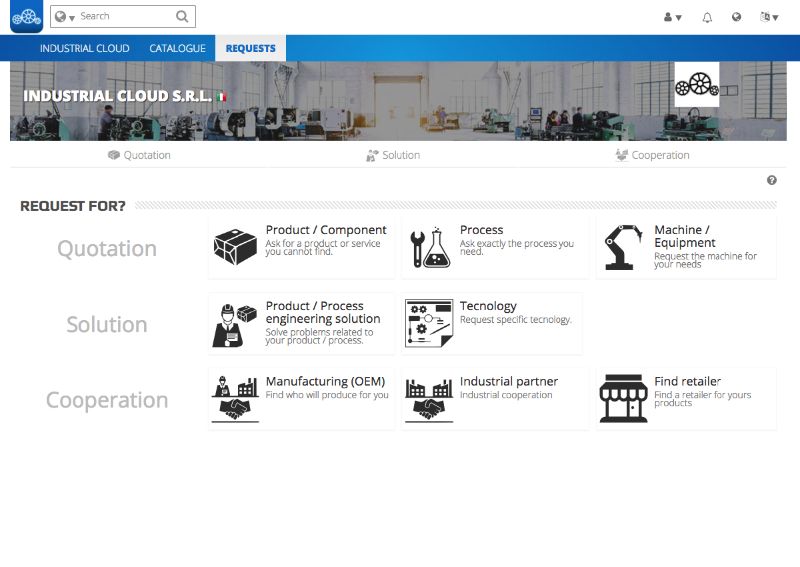The width and height of the screenshot is (800, 567).
Task: Switch to the Cooperation section tab
Action: tap(652, 155)
